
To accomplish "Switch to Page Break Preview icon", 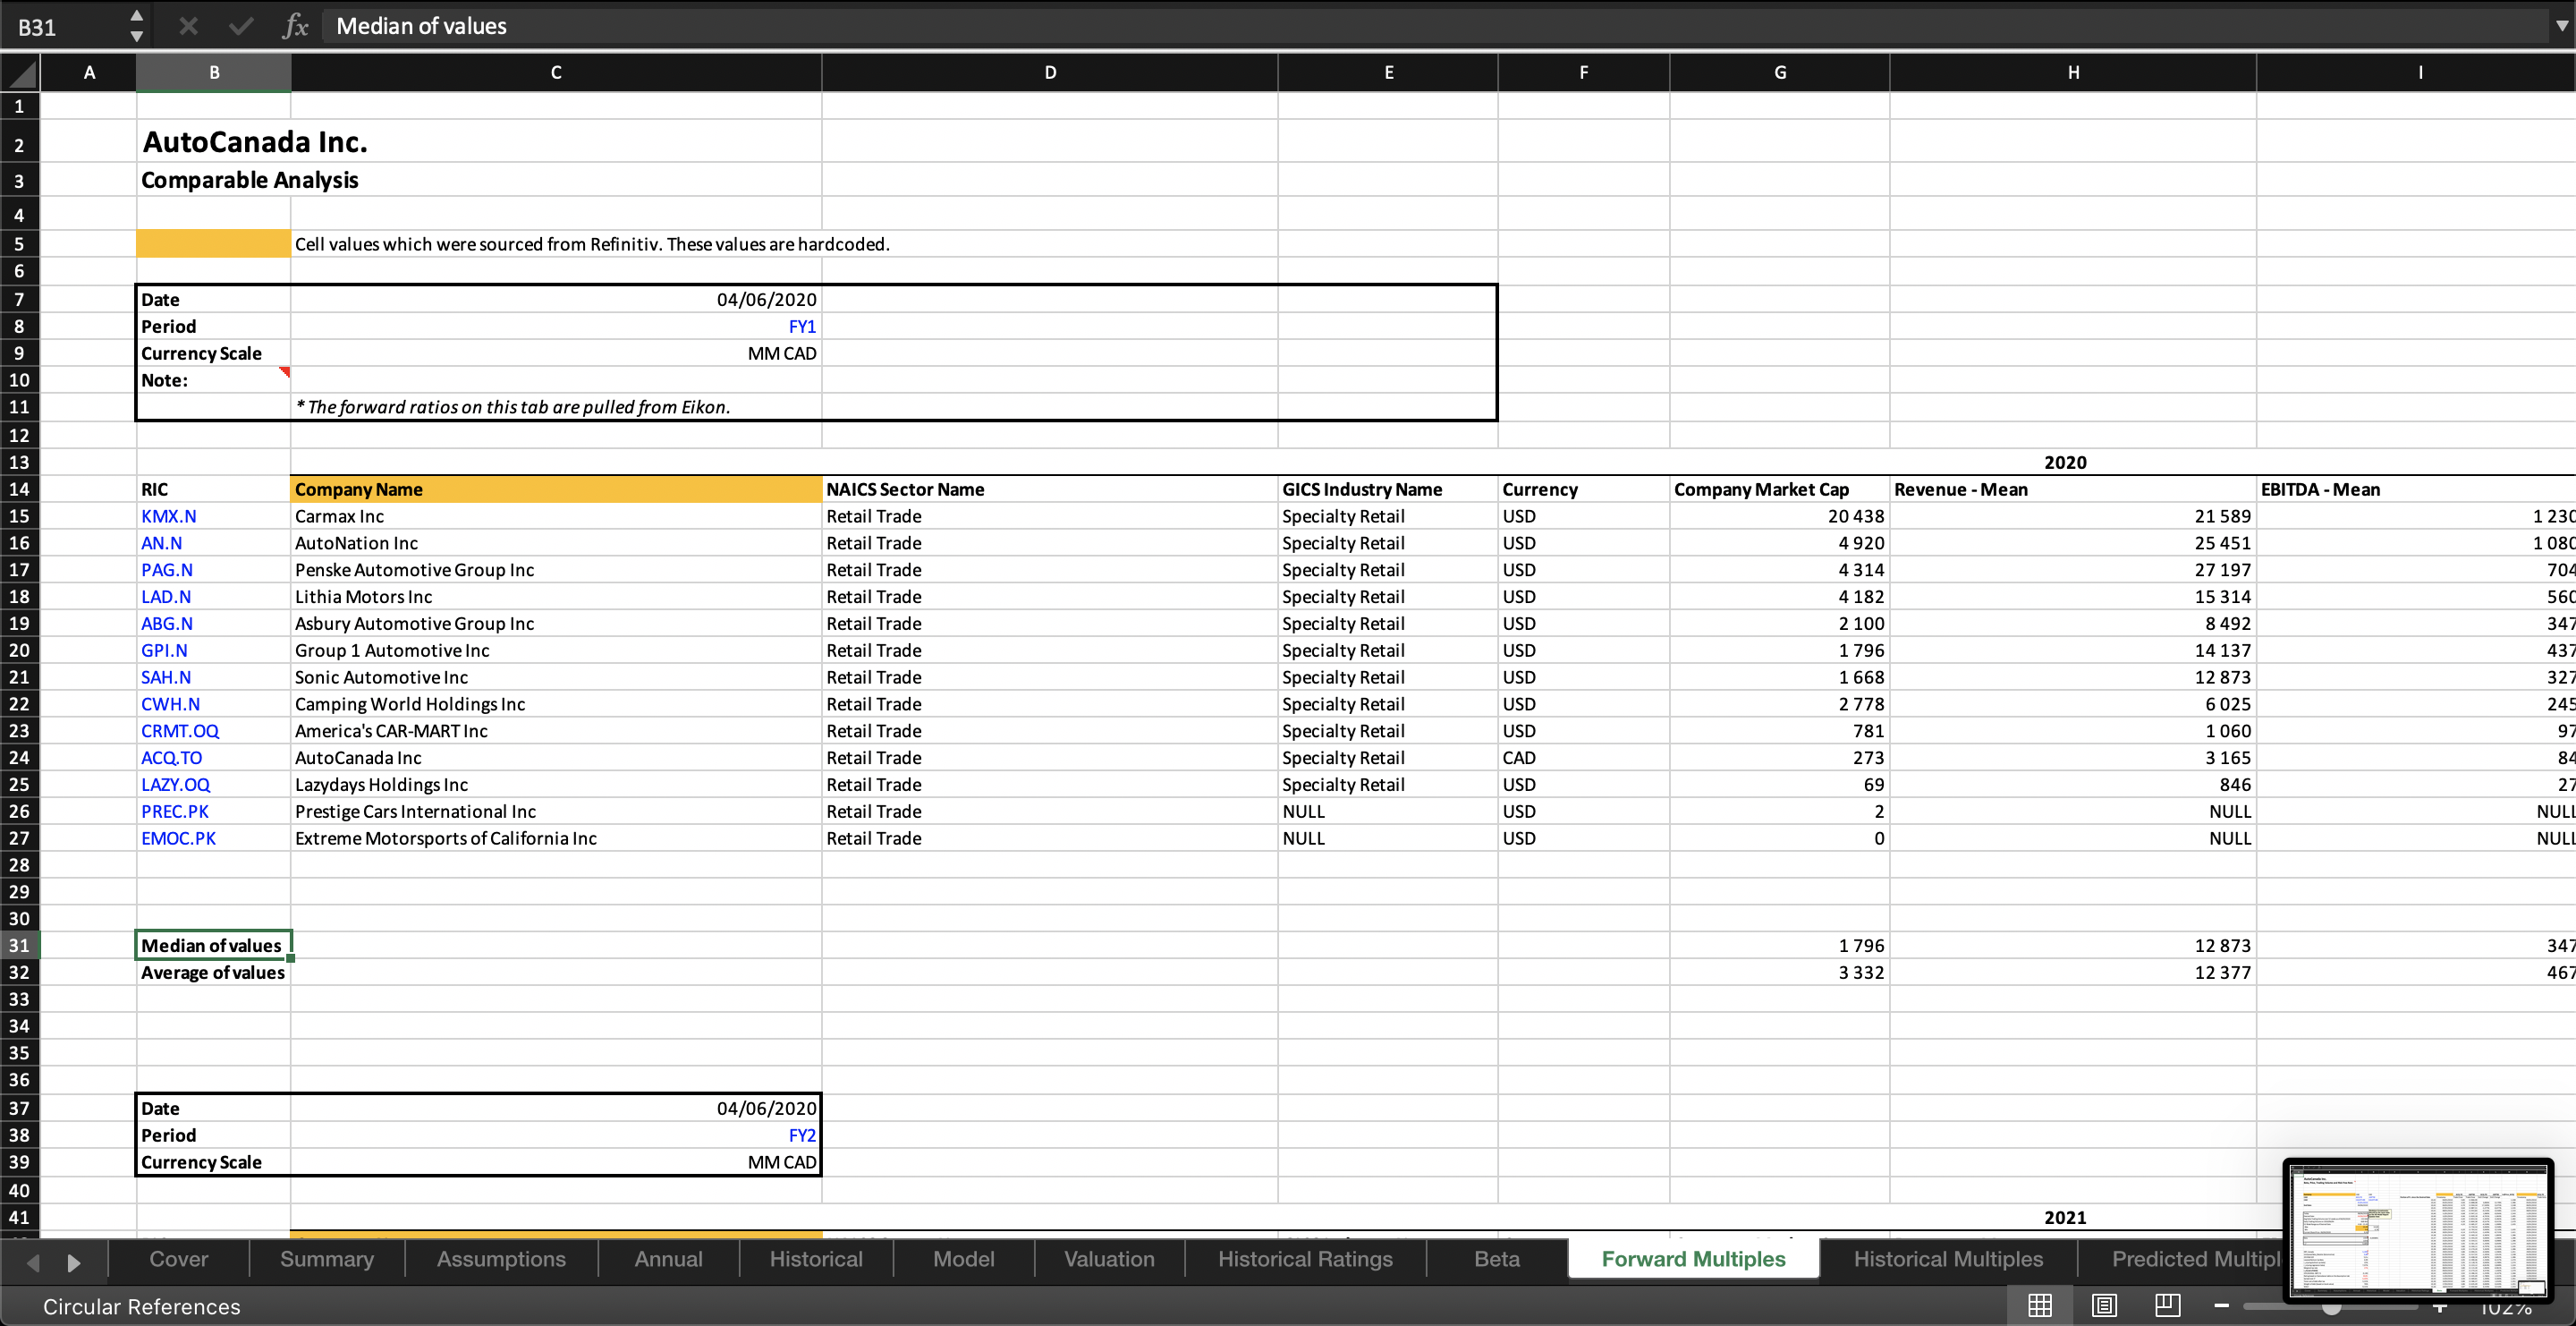I will [2168, 1305].
